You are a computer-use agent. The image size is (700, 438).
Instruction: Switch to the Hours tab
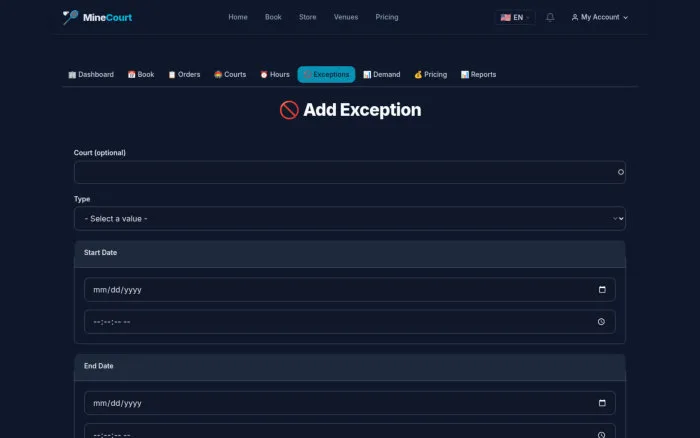(275, 75)
